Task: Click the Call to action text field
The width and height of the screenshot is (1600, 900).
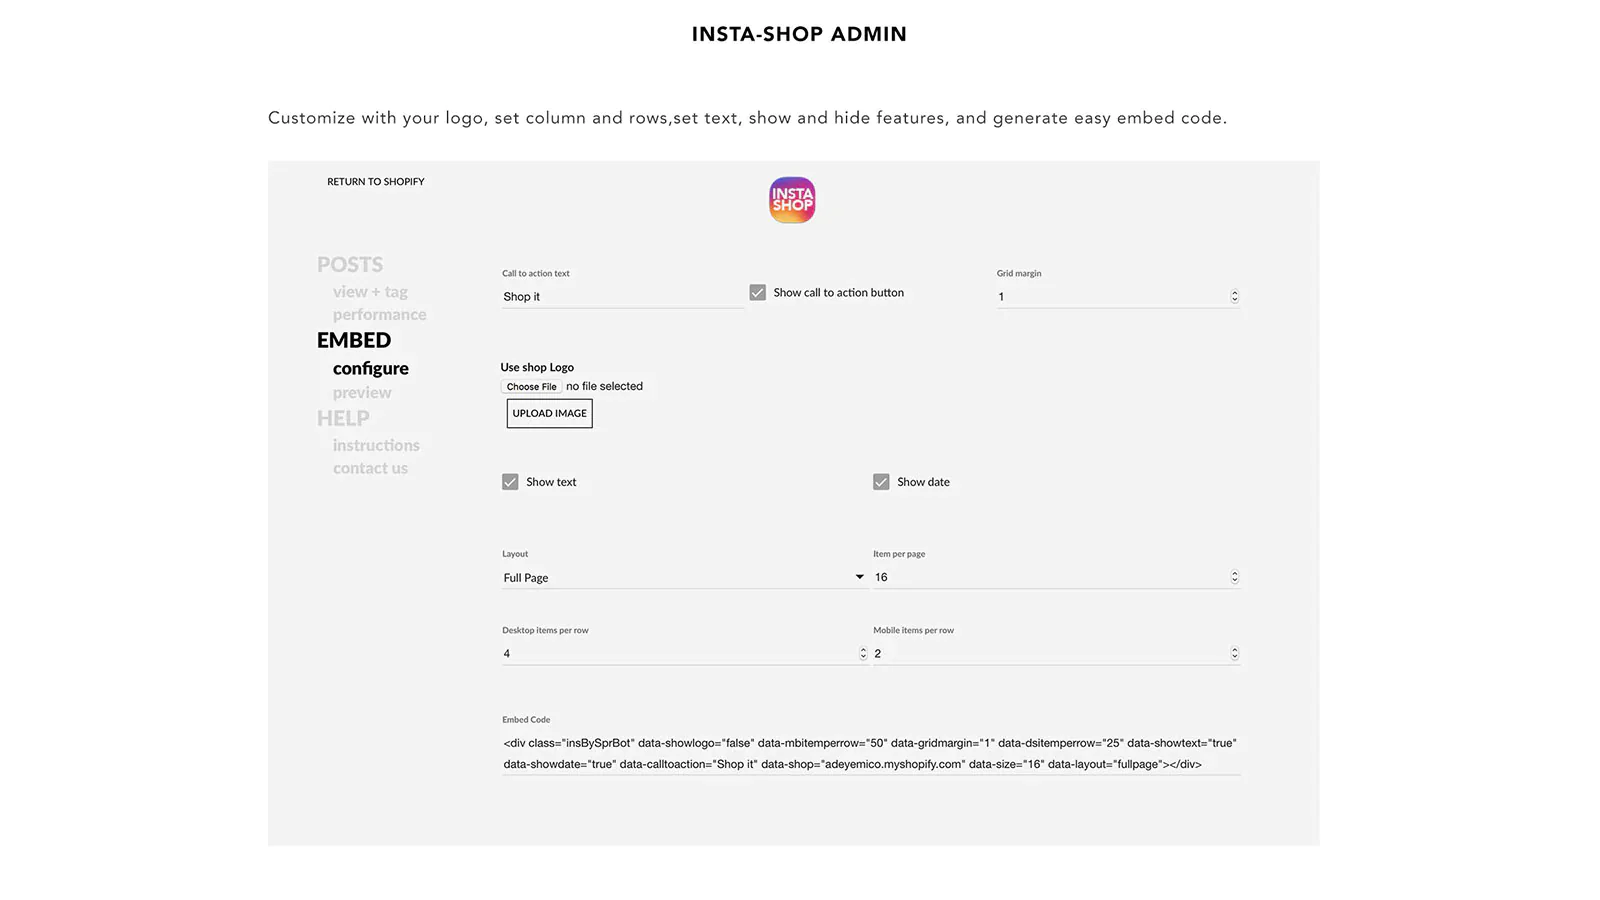Action: tap(622, 297)
